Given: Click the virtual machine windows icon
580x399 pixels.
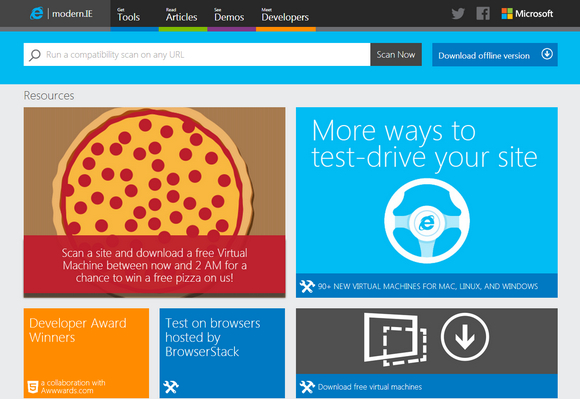Looking at the screenshot, I should (x=395, y=339).
